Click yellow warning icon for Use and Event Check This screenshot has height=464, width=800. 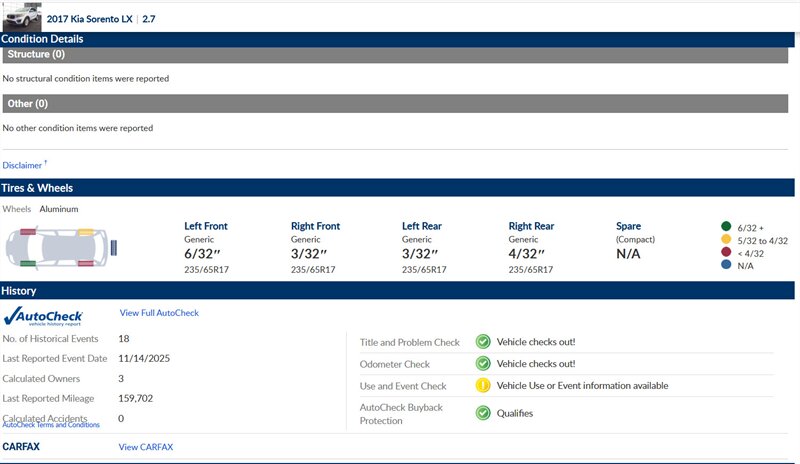pyautogui.click(x=483, y=385)
